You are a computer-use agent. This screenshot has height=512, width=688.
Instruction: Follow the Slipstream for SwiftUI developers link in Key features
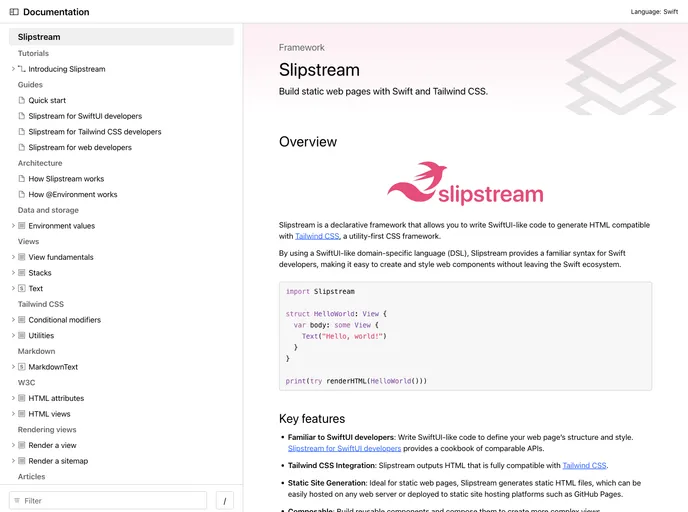click(x=344, y=448)
